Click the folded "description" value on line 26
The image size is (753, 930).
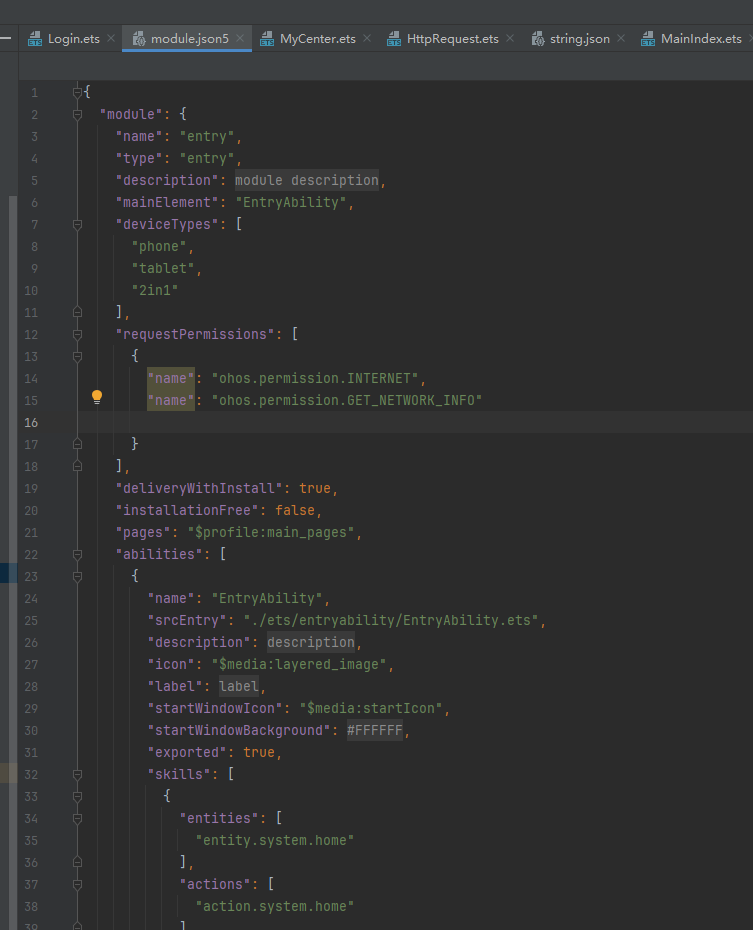311,642
